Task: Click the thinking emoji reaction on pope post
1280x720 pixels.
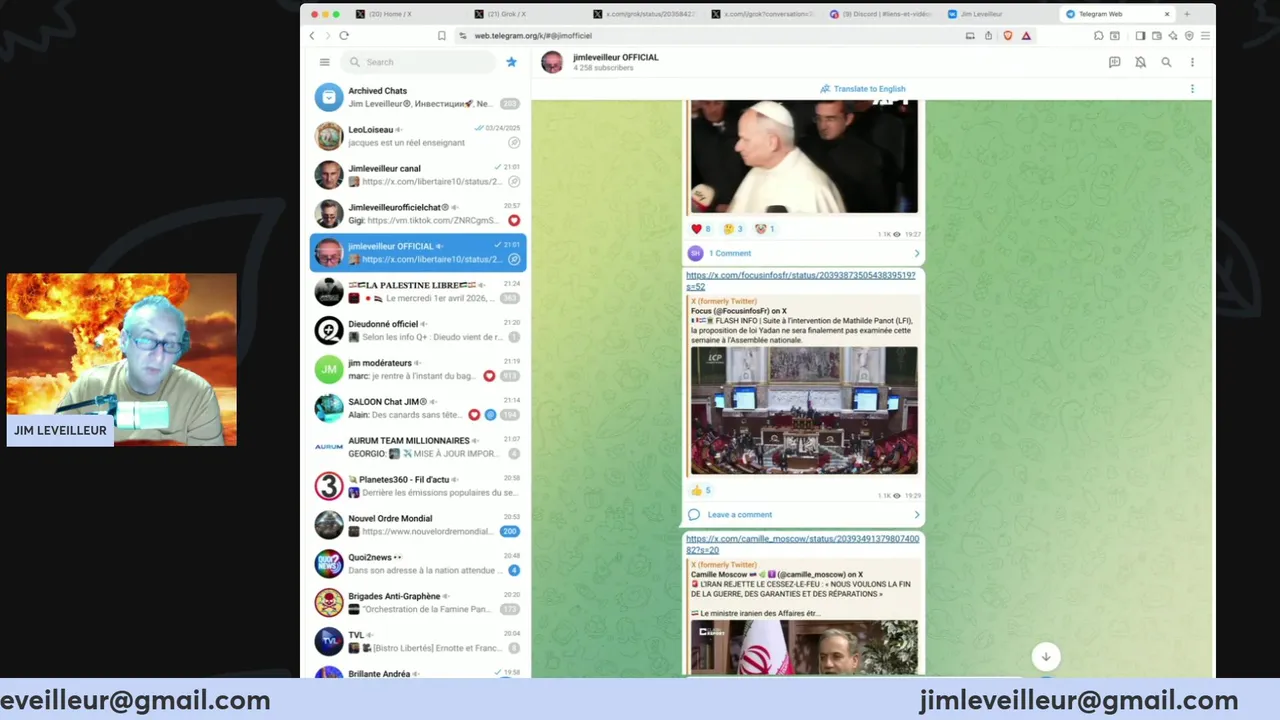Action: point(733,229)
